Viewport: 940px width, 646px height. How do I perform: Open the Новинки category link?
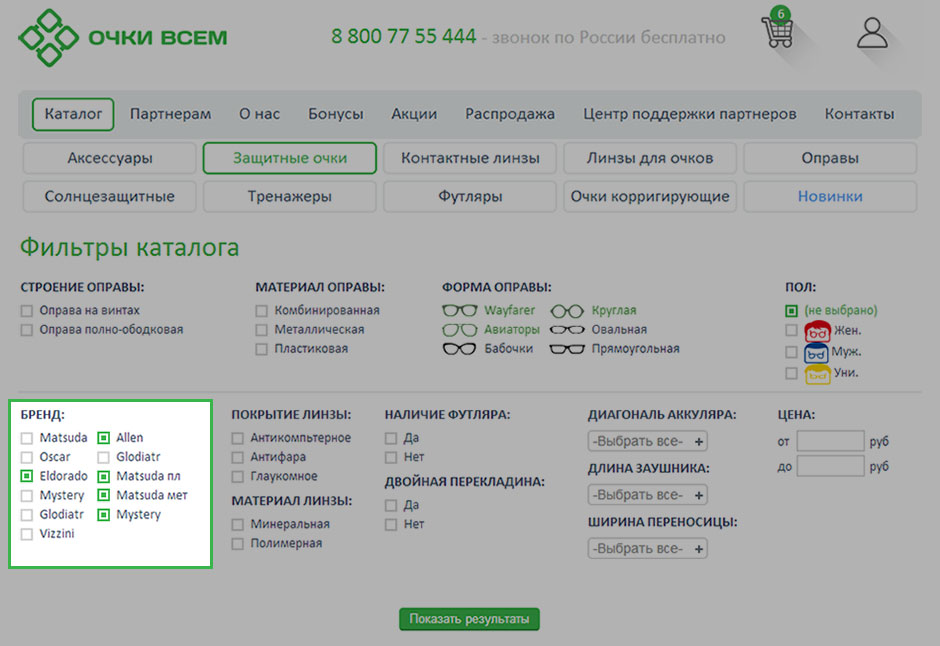[x=829, y=196]
